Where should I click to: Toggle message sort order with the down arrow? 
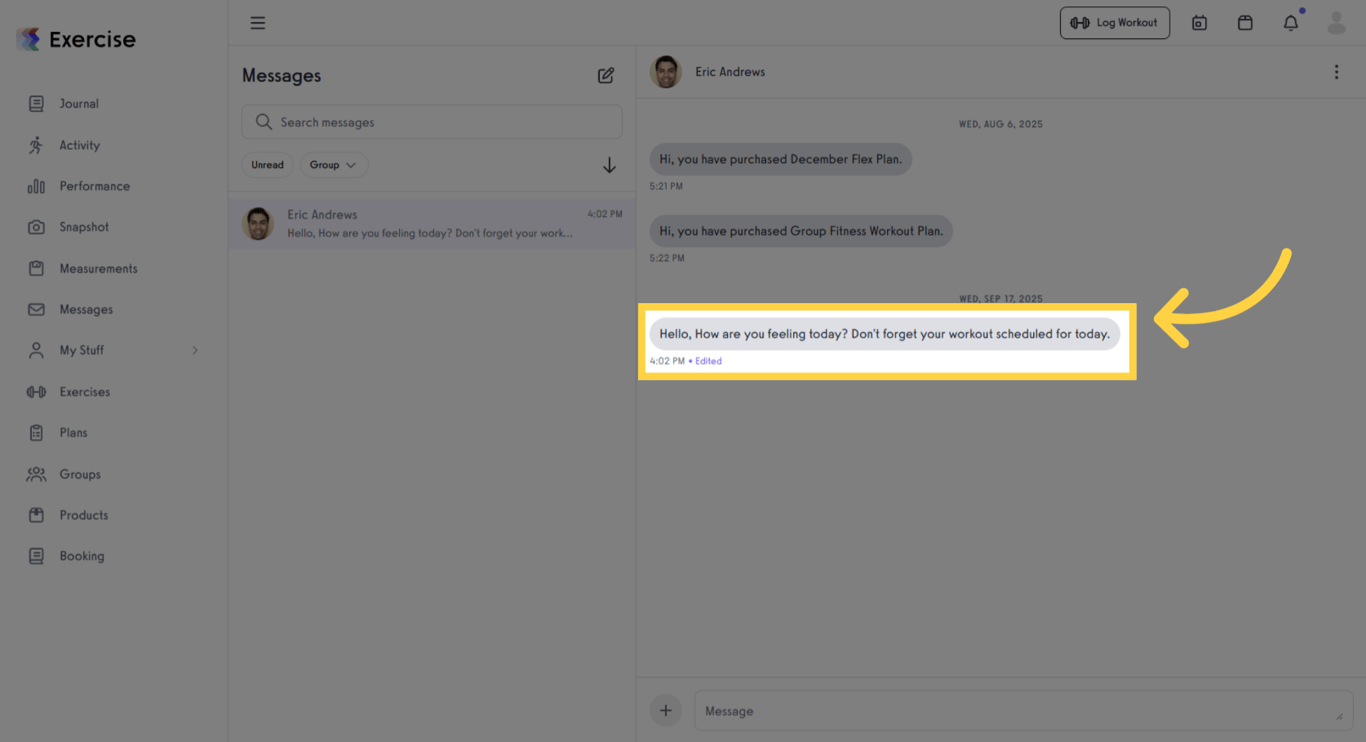click(609, 164)
